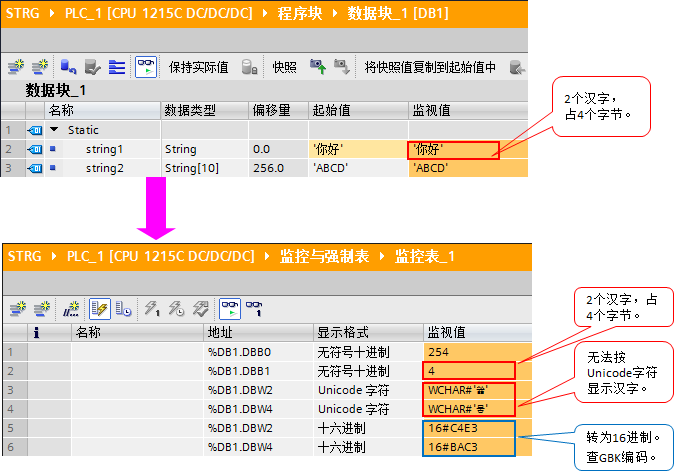Click Monitor once glasses icon
The width and height of the screenshot is (675, 474).
point(254,309)
